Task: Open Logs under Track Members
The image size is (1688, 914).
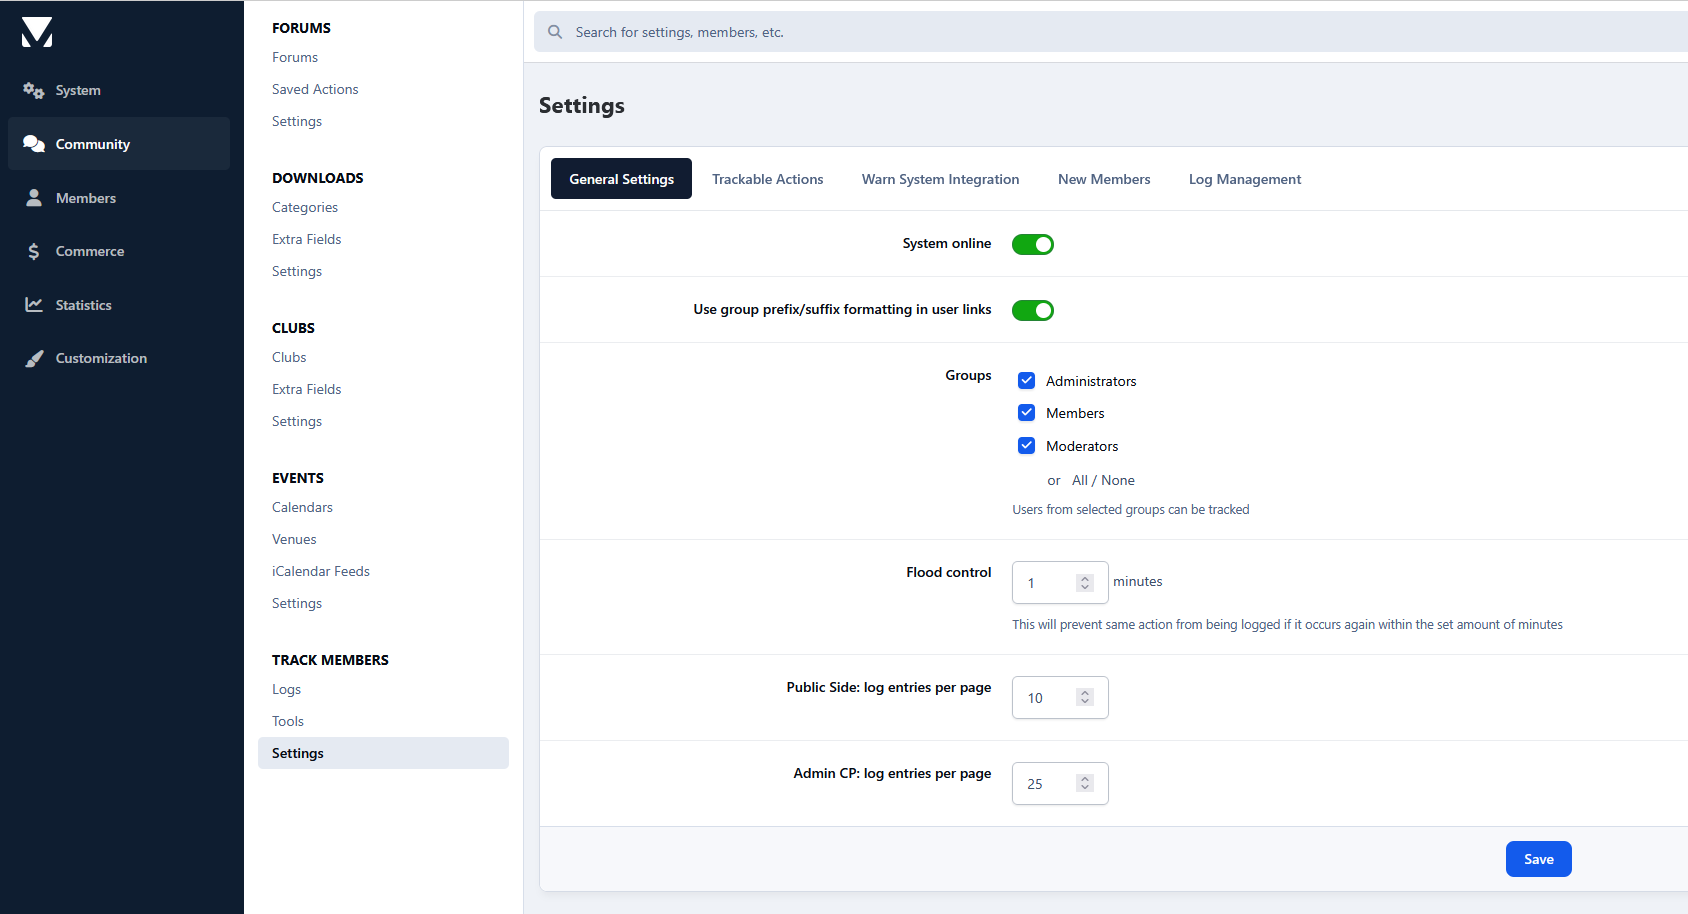Action: point(286,689)
